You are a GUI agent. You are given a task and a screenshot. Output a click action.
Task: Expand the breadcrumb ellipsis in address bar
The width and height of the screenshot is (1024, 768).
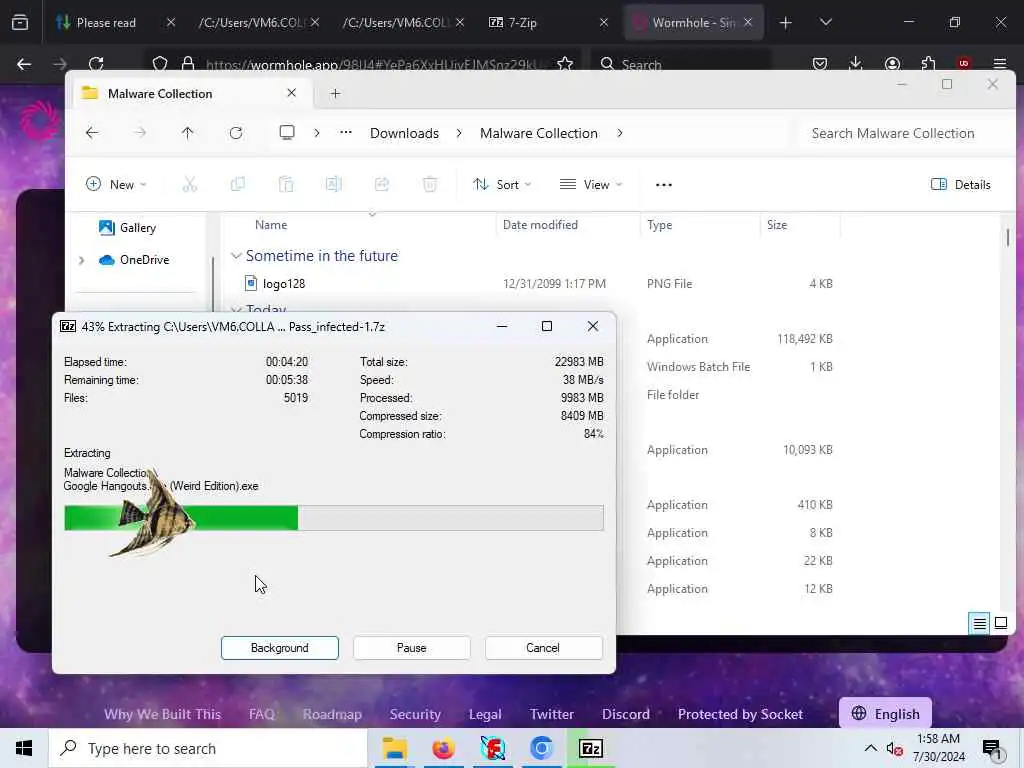pos(345,133)
